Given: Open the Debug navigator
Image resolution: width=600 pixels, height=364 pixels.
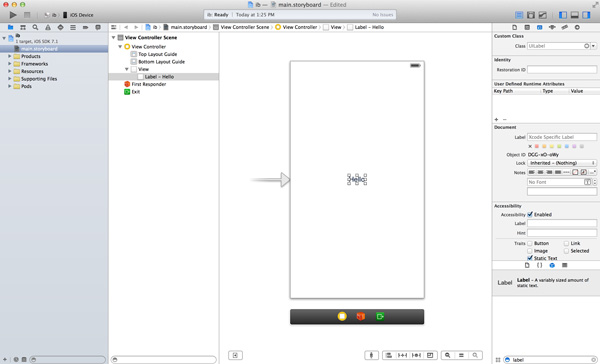Looking at the screenshot, I should [x=73, y=27].
